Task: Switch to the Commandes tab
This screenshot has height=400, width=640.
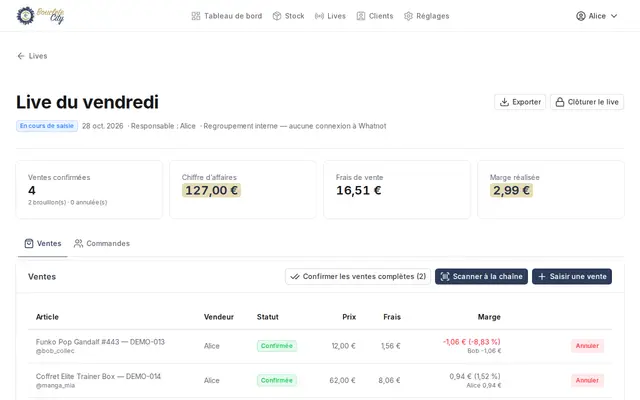Action: coord(102,244)
